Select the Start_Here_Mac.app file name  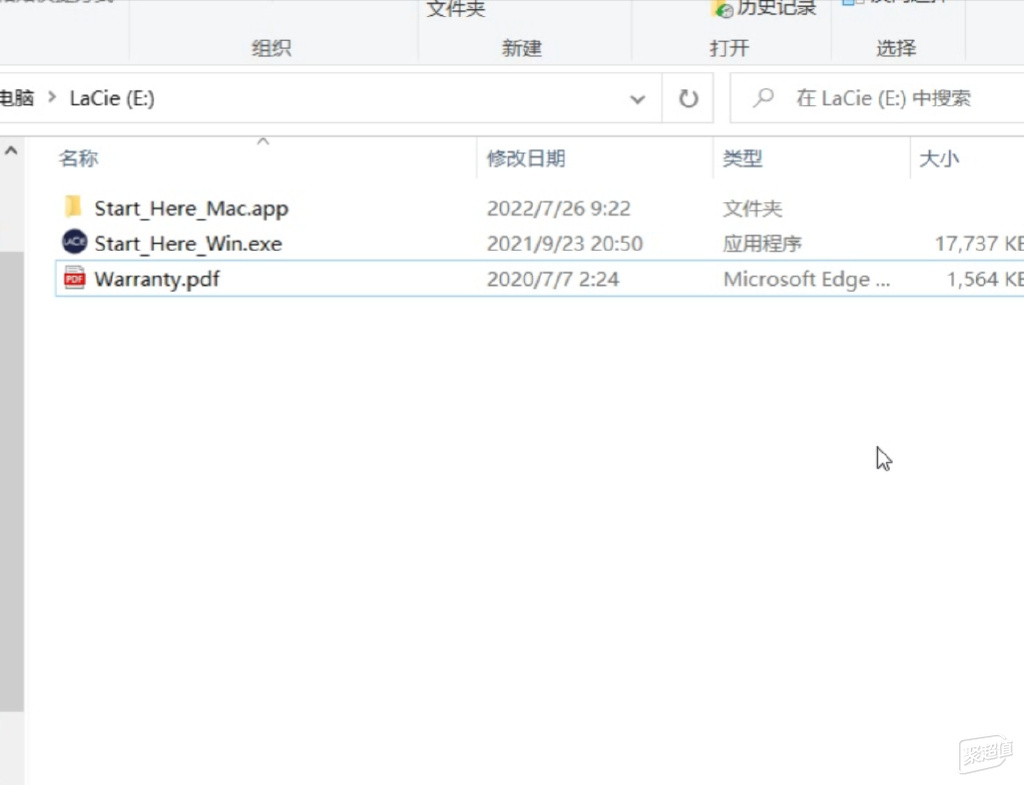click(191, 208)
